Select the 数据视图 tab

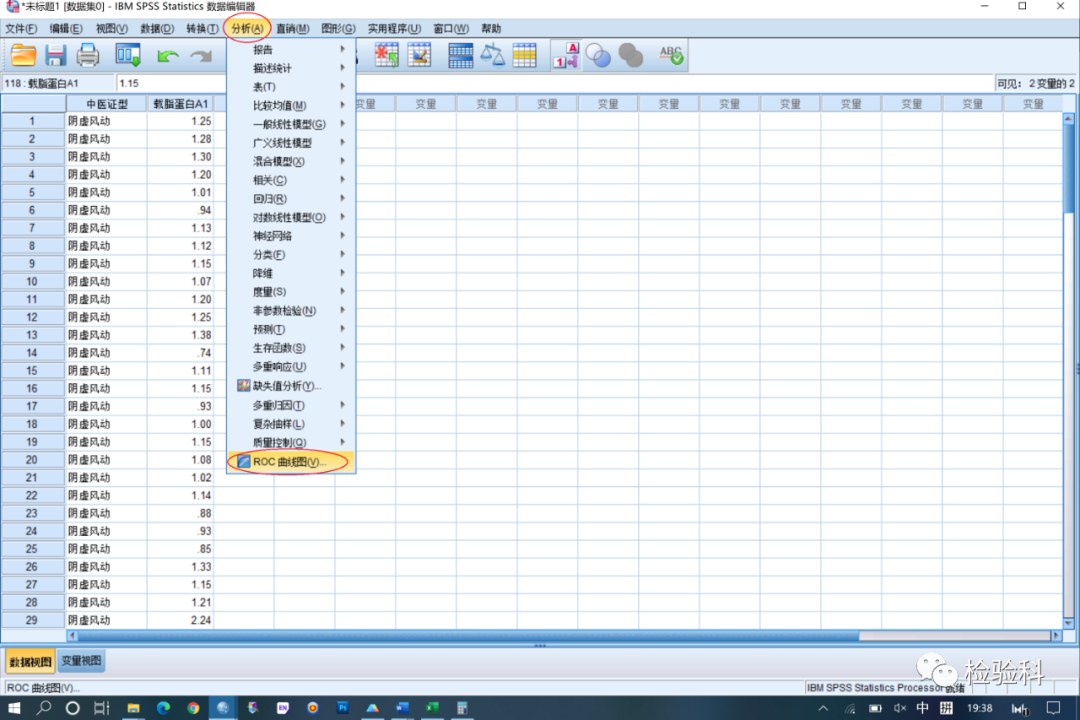point(30,662)
